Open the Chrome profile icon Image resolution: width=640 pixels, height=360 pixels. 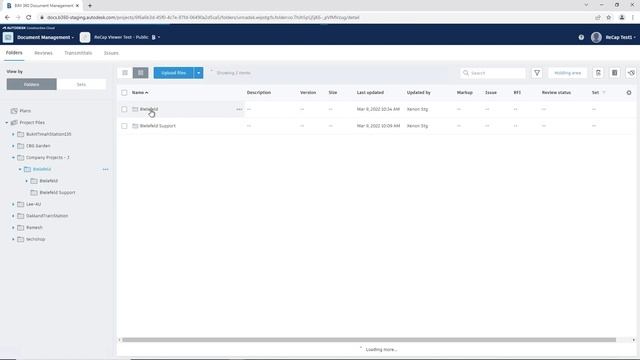(622, 17)
